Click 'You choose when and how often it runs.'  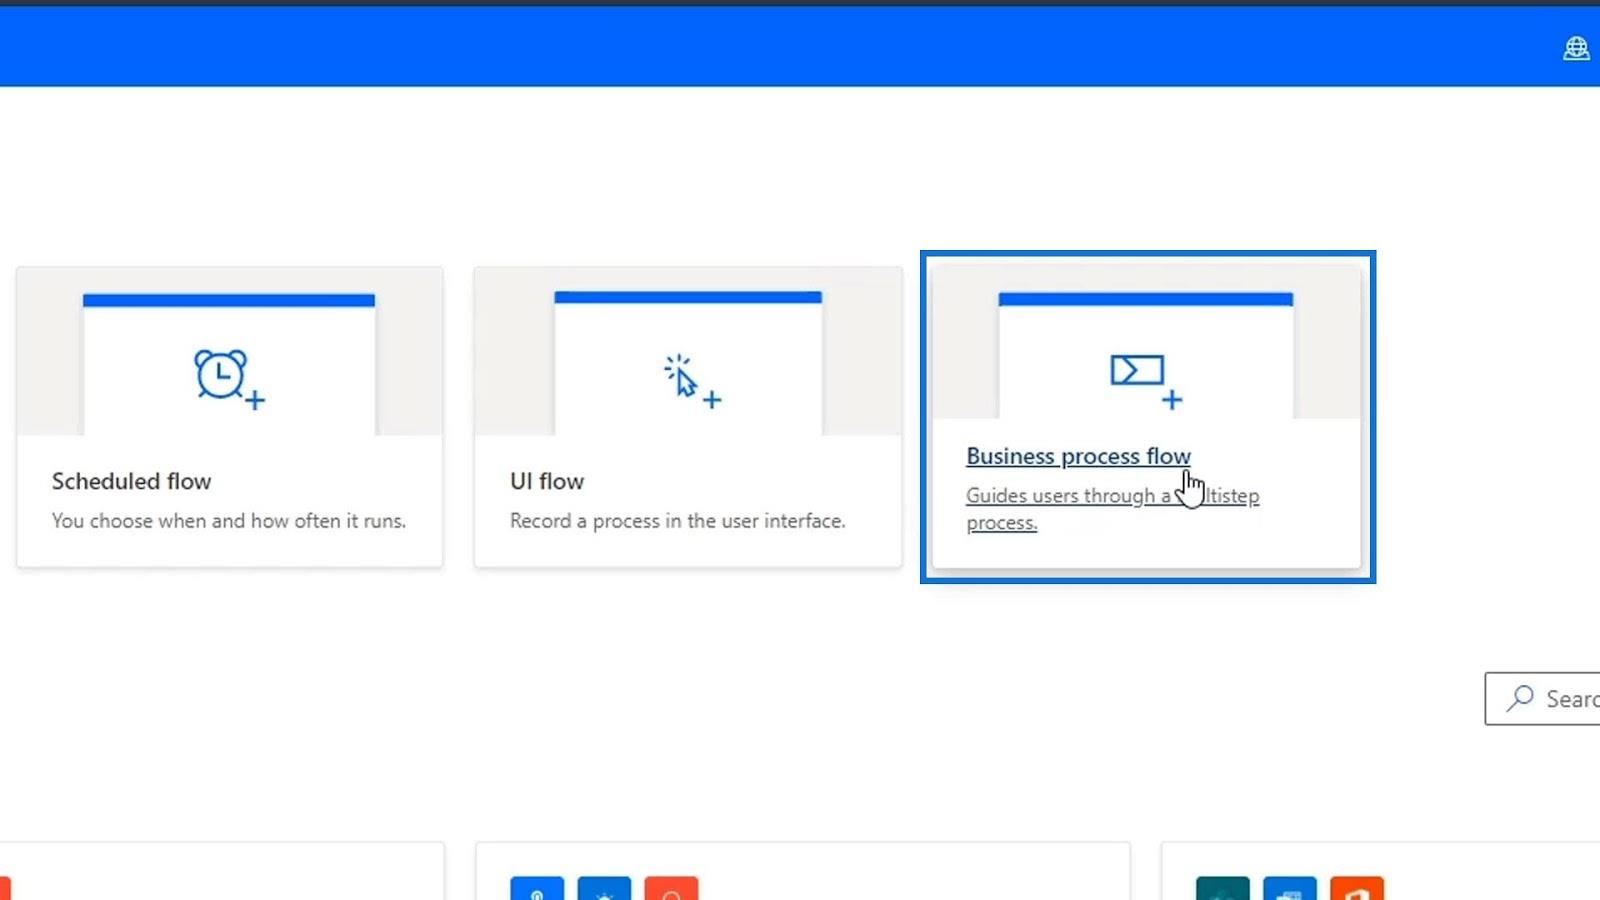229,521
